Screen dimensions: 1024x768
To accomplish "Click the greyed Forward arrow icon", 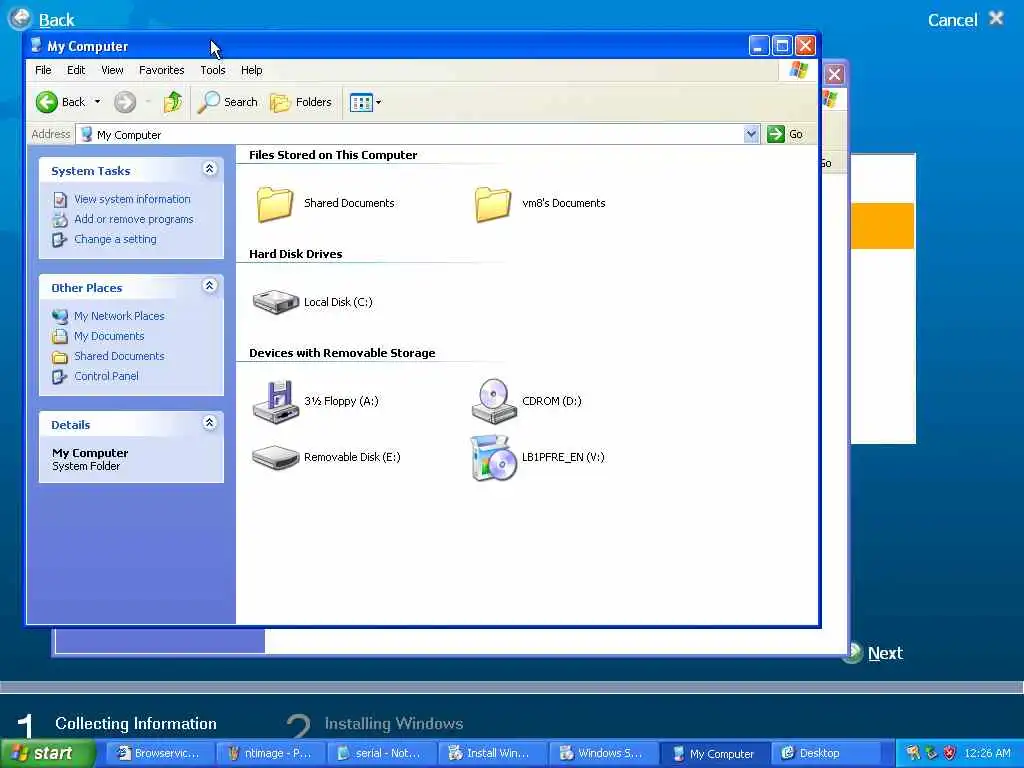I will pyautogui.click(x=125, y=102).
